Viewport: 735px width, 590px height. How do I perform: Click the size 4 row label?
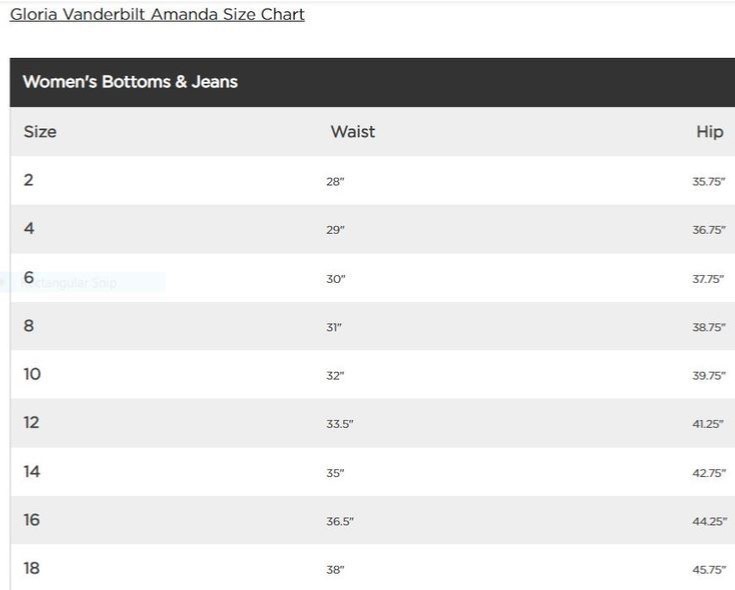click(29, 228)
